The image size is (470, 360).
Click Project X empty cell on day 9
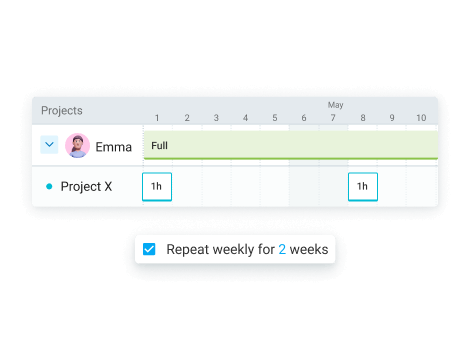pyautogui.click(x=392, y=187)
